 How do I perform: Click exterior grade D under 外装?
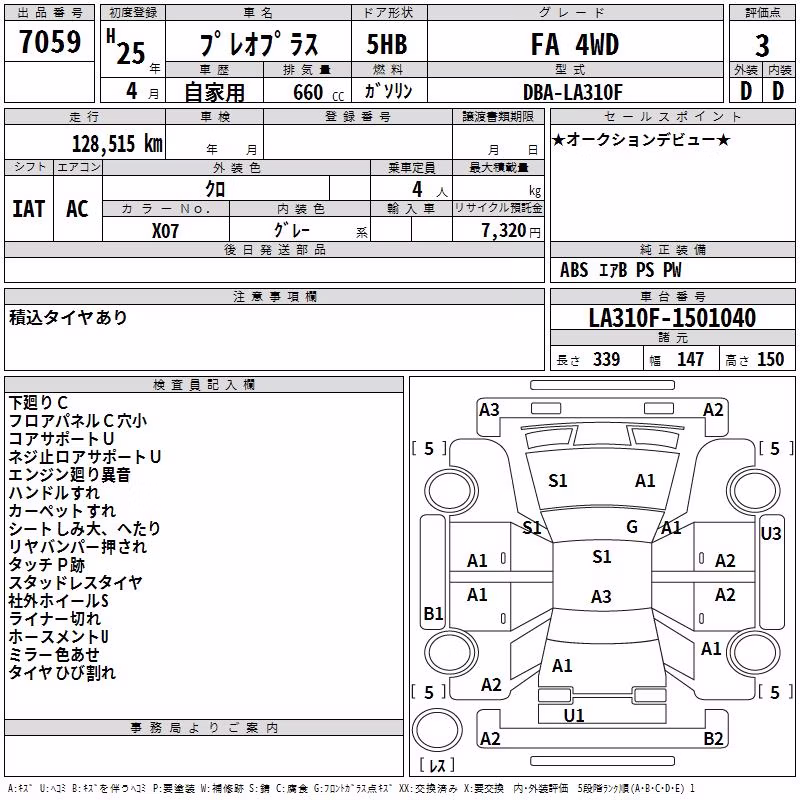[746, 91]
